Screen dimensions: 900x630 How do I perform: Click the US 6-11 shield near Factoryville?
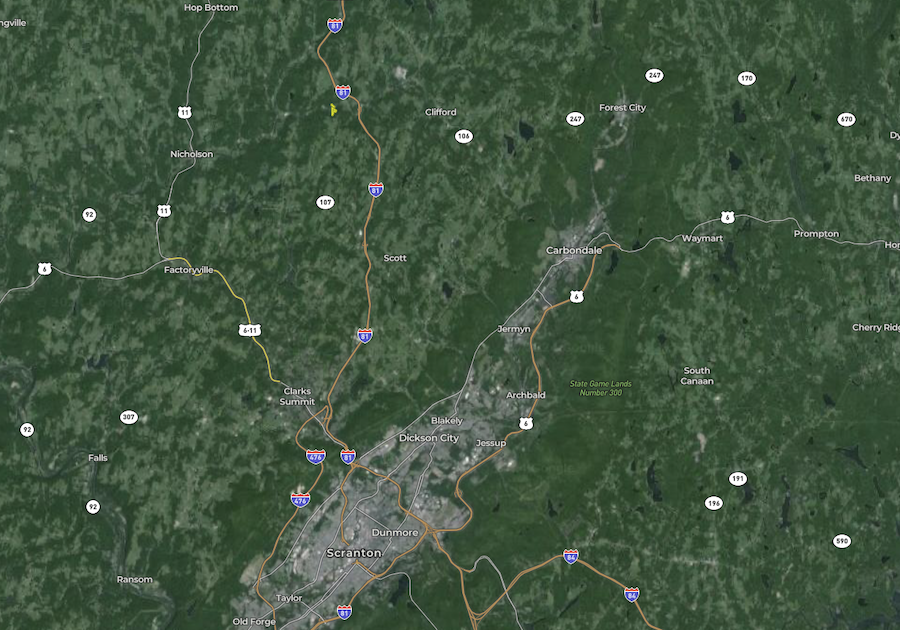click(250, 330)
